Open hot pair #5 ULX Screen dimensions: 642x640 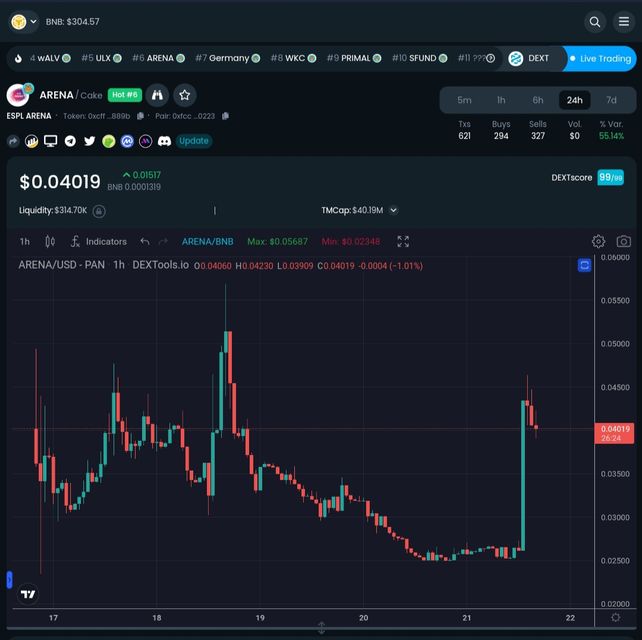101,58
